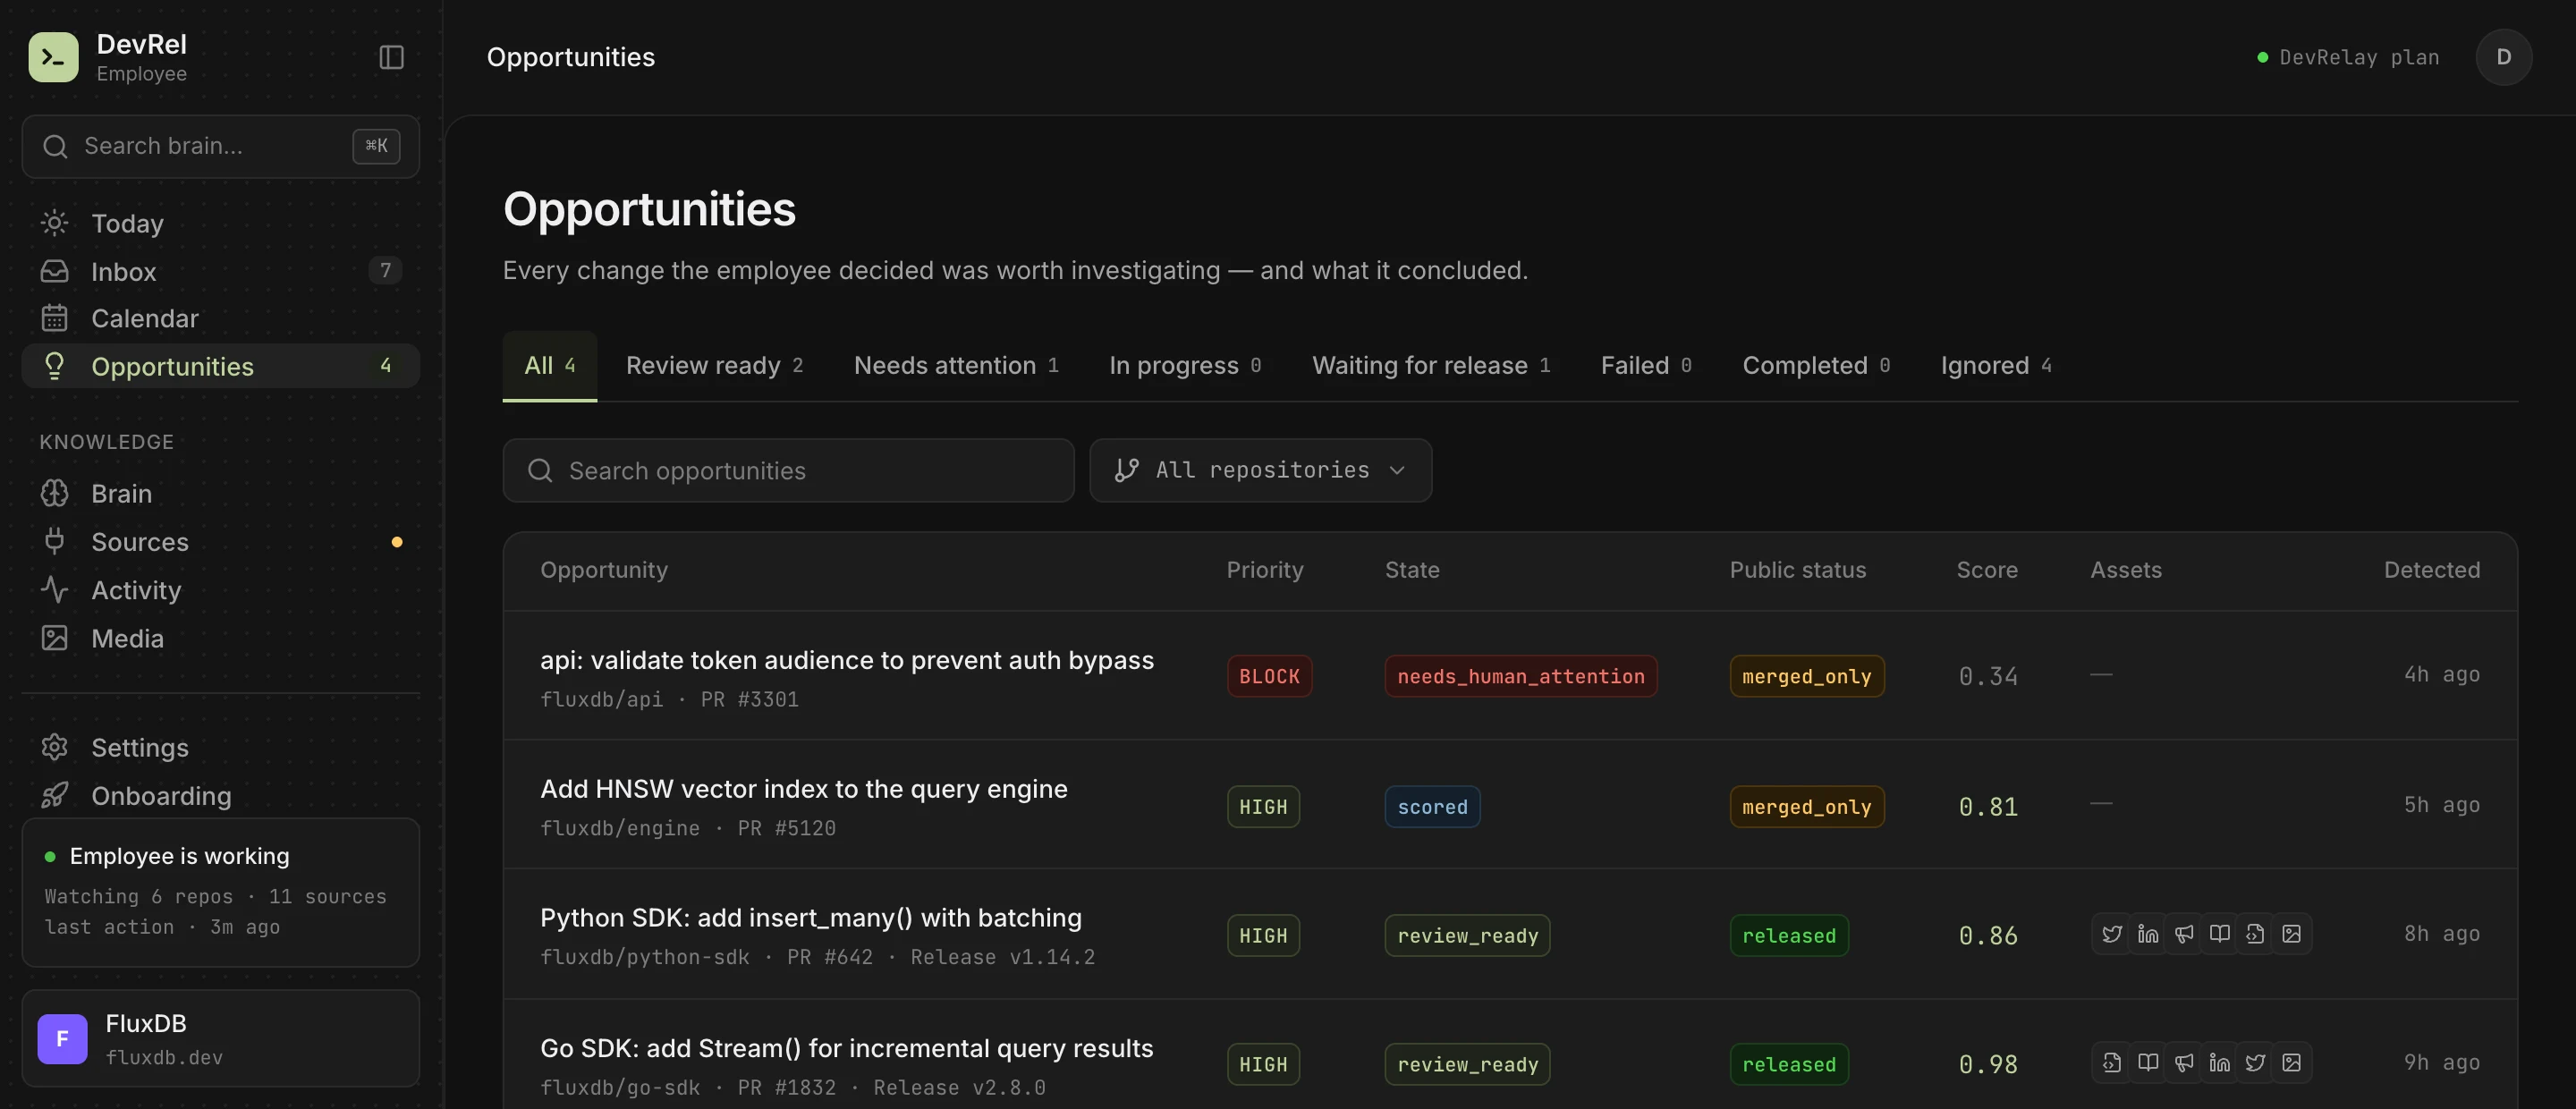This screenshot has height=1109, width=2576.
Task: Click the Employee is working status card
Action: click(220, 892)
